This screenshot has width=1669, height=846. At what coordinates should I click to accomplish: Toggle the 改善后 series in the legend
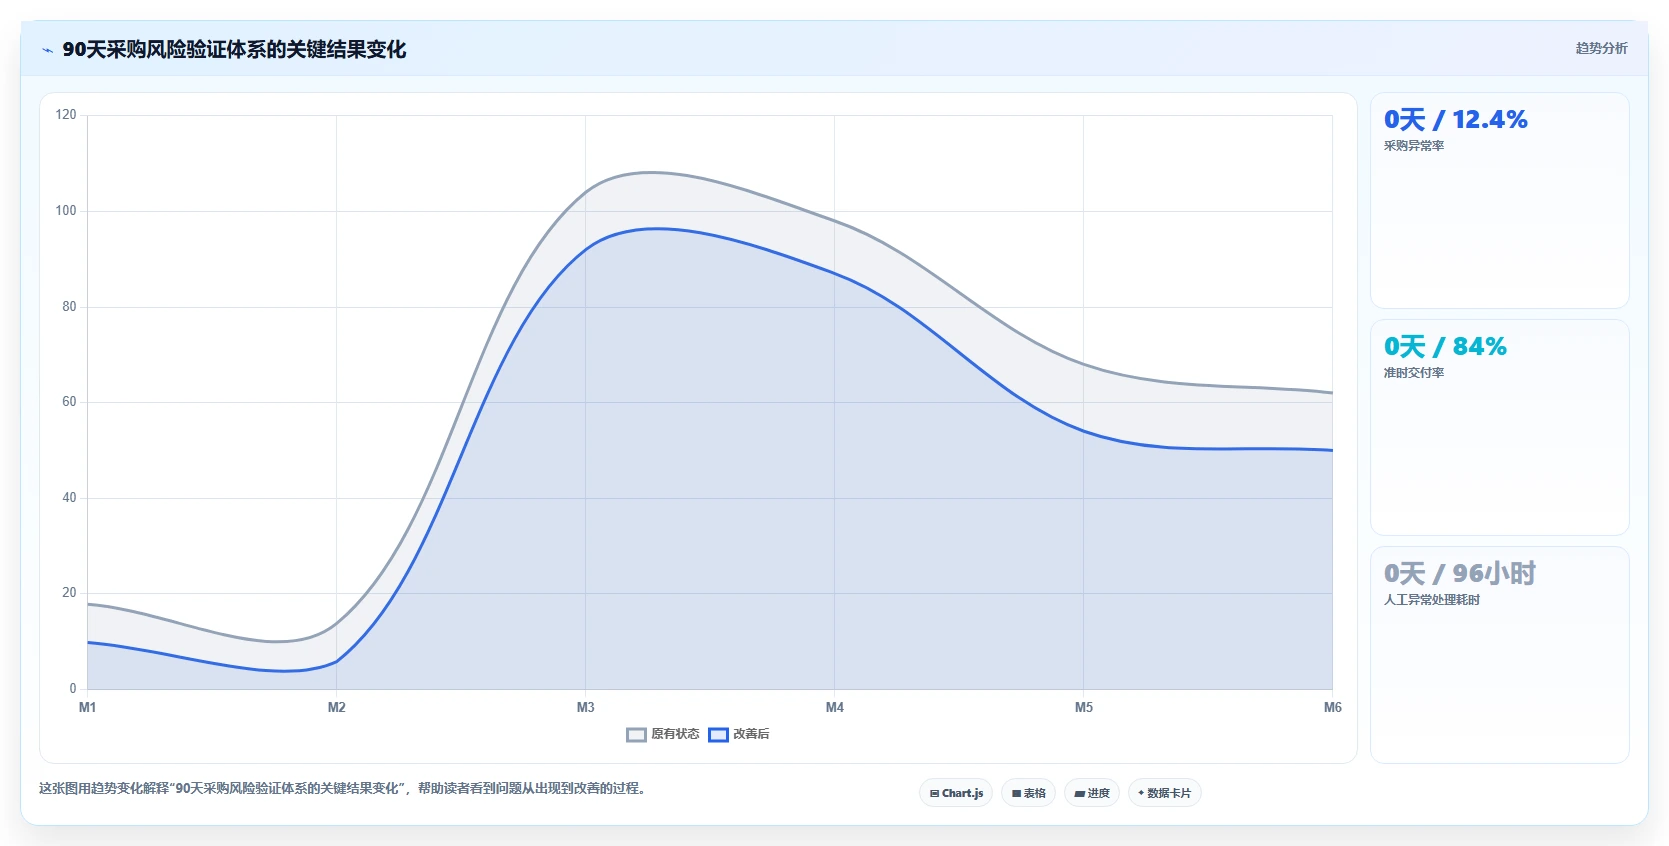coord(739,734)
